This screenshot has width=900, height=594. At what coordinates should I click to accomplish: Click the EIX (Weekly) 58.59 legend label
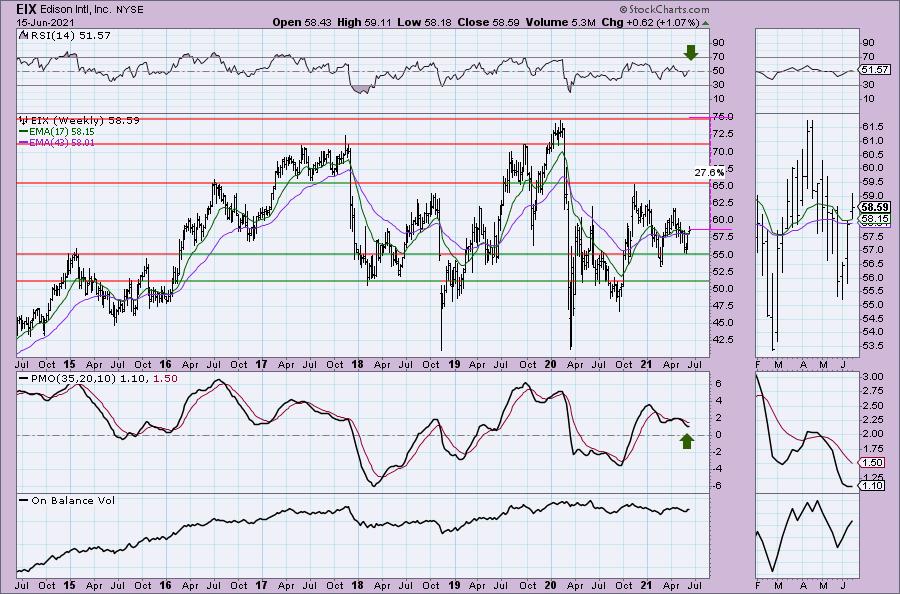coord(79,121)
